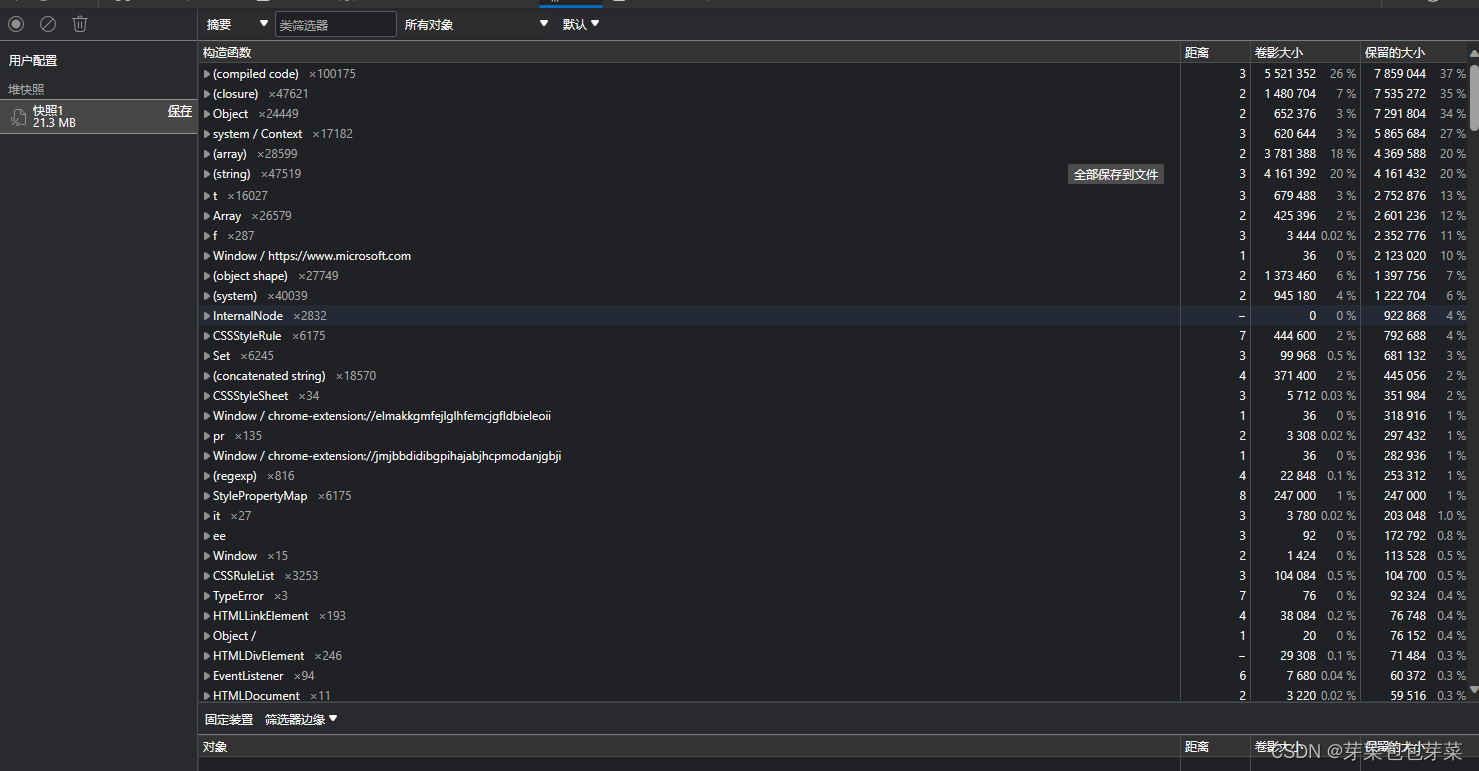Click the 用户配置 sidebar heading
Viewport: 1479px width, 771px height.
(x=33, y=61)
